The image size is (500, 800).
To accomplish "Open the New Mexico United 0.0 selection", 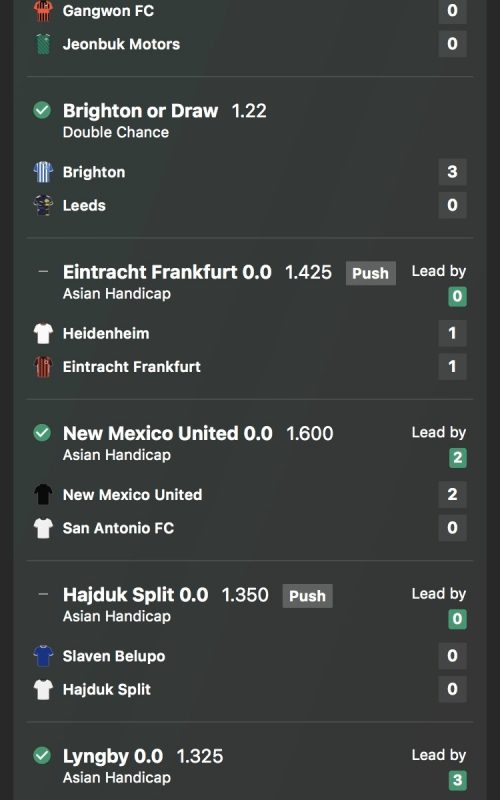I will (x=167, y=433).
